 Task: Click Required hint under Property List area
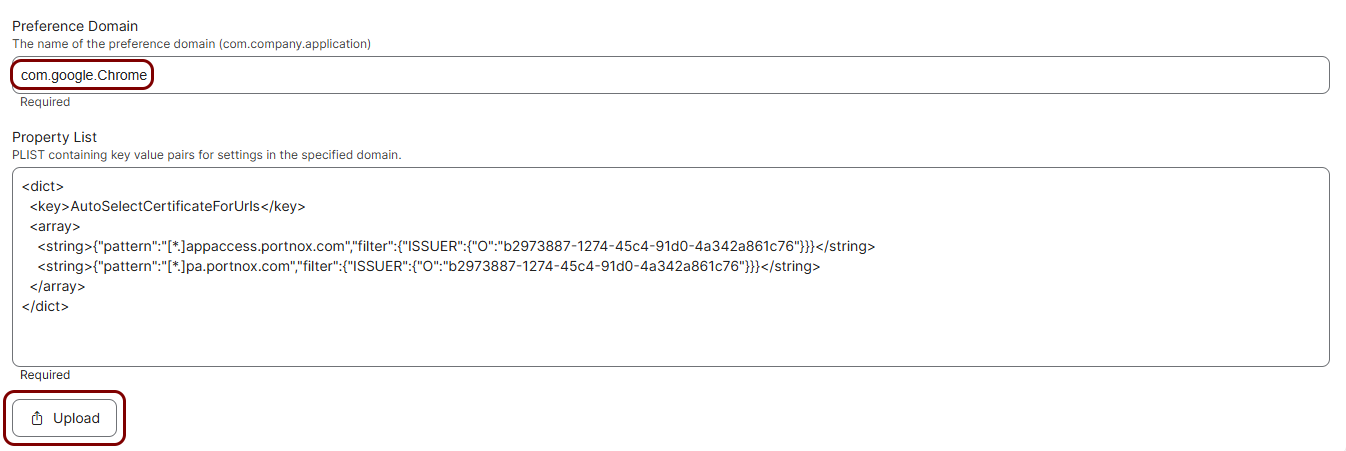pos(45,375)
